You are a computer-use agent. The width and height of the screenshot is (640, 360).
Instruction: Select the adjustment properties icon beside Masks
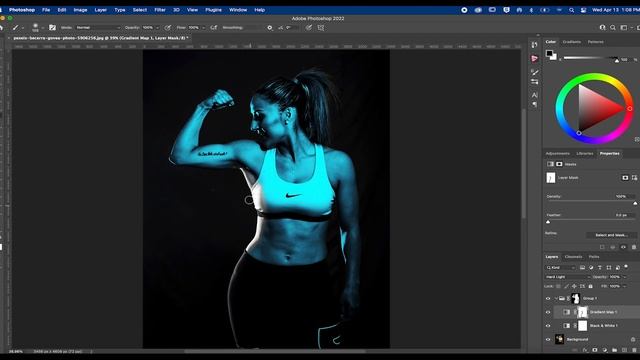[550, 164]
